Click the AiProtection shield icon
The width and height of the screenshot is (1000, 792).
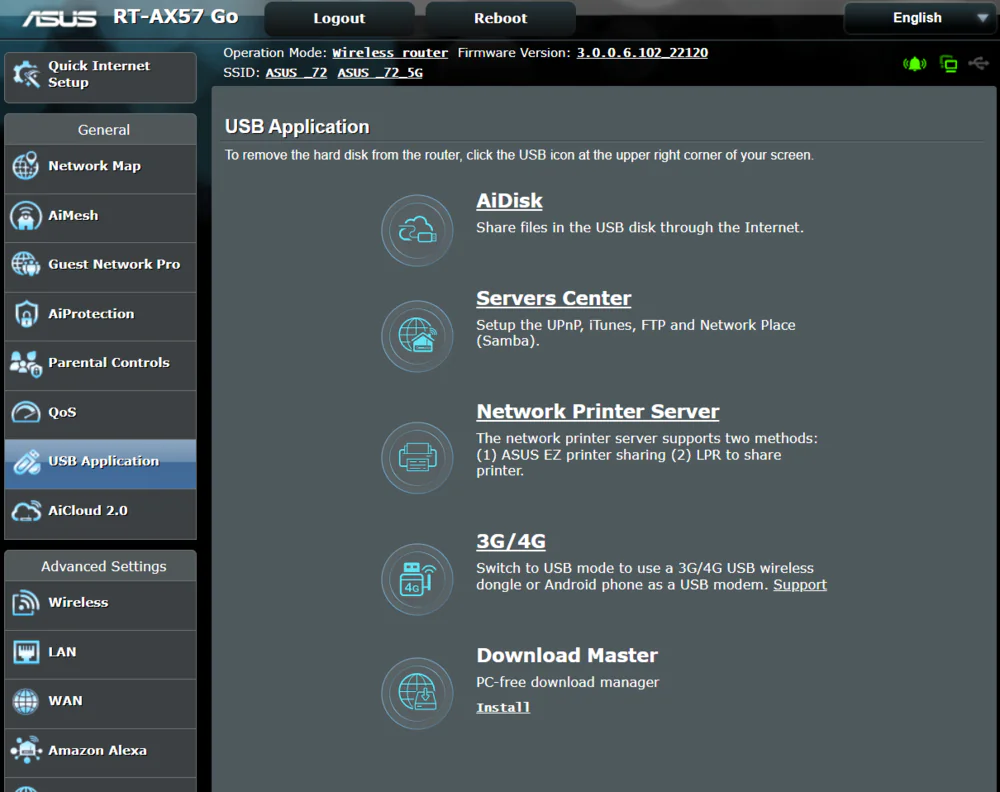tap(26, 314)
